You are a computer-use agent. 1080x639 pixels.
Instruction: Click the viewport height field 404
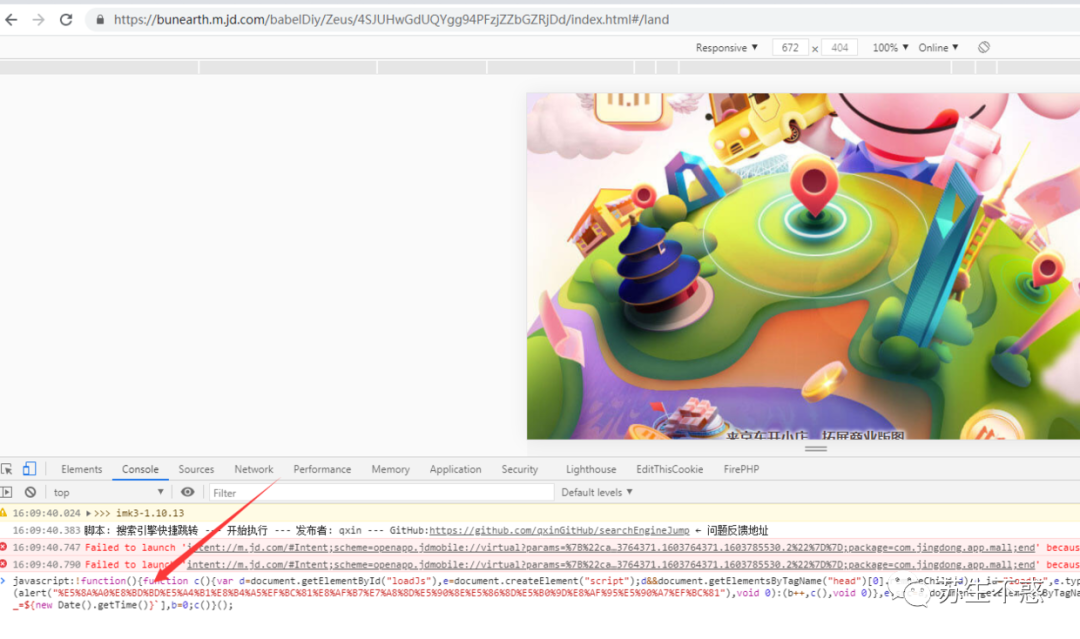point(839,48)
